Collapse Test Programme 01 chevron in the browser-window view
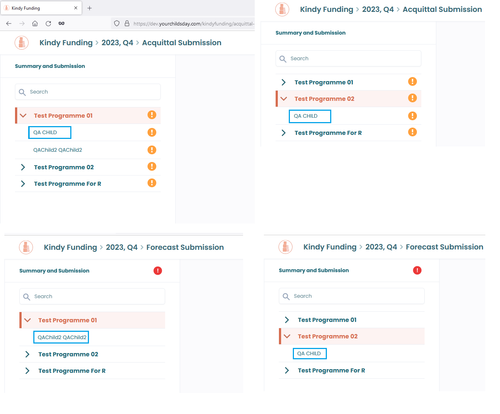Screen dimensions: 500x414 23,115
